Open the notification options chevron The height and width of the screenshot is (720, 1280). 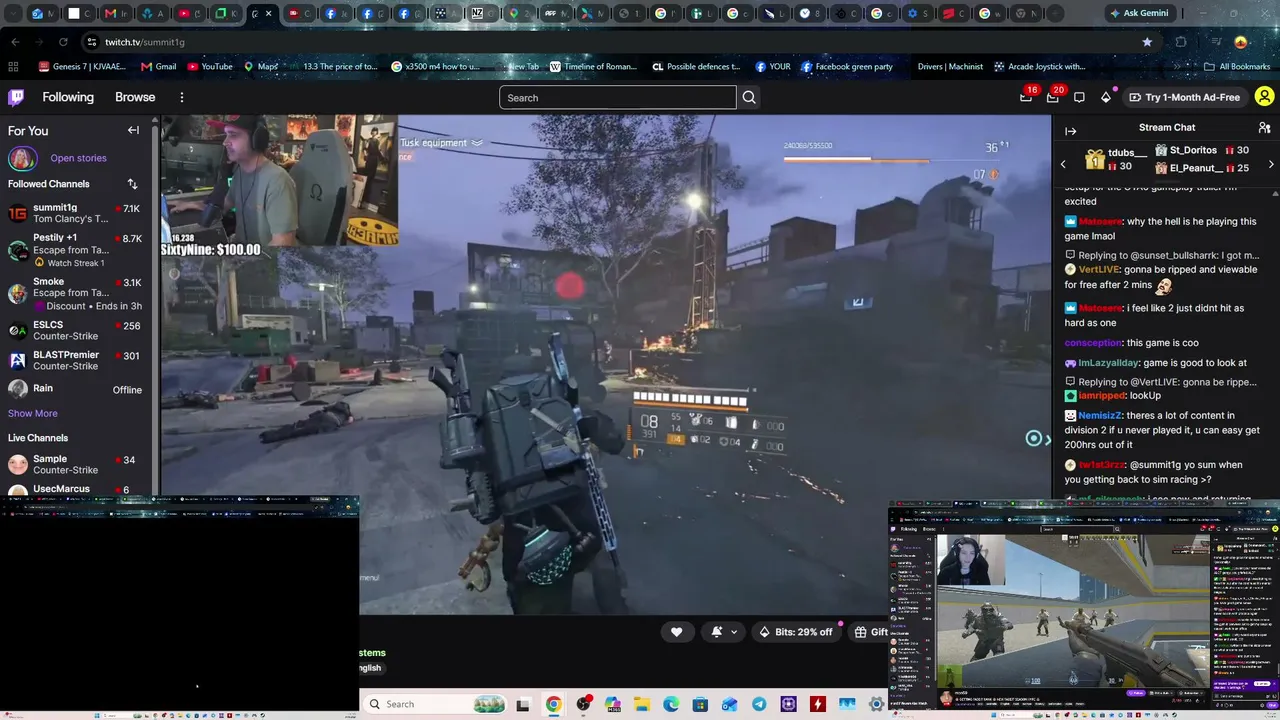734,632
